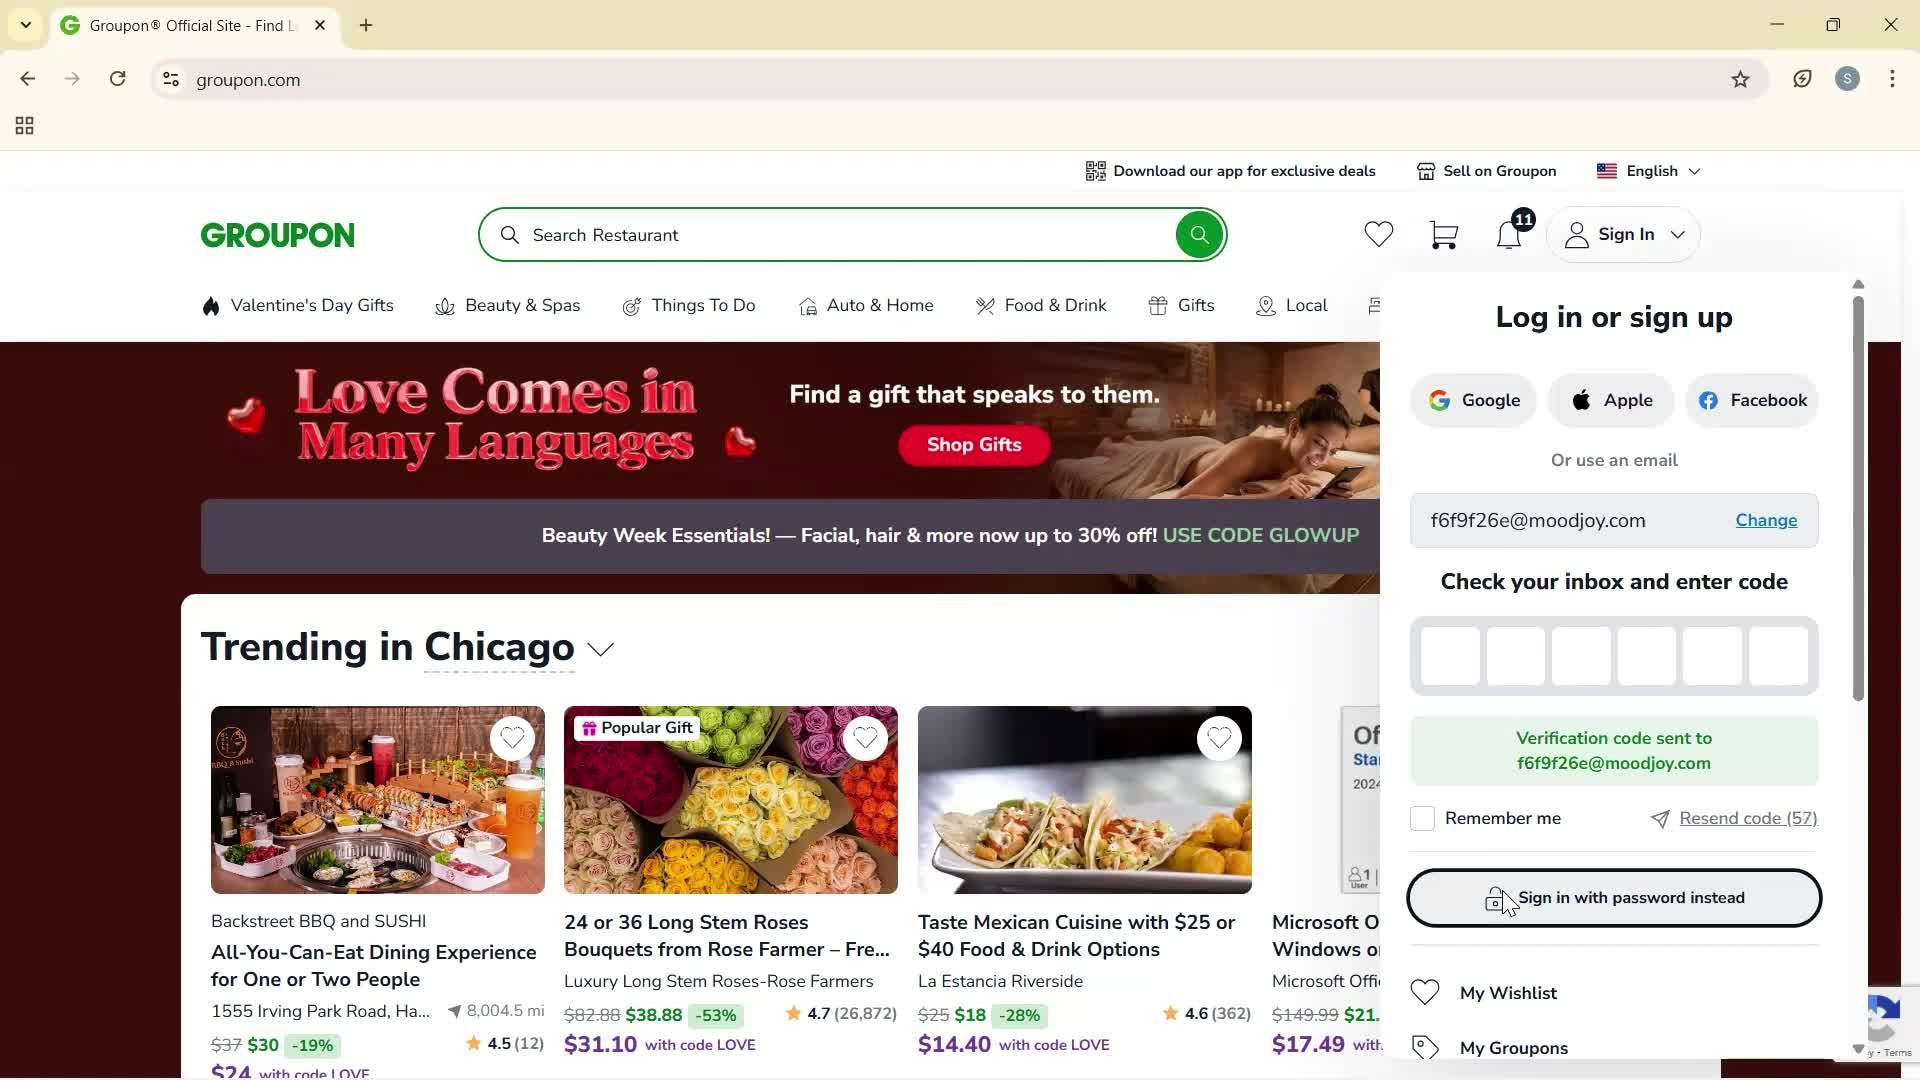Image resolution: width=1920 pixels, height=1080 pixels.
Task: Favorite the Backstreet BBQ deal heart
Action: (512, 739)
